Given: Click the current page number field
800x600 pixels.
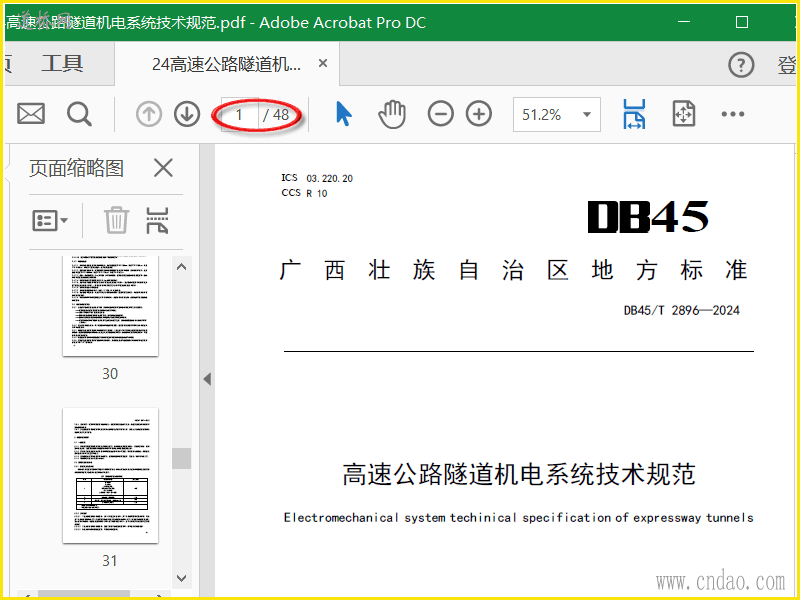Looking at the screenshot, I should tap(239, 114).
